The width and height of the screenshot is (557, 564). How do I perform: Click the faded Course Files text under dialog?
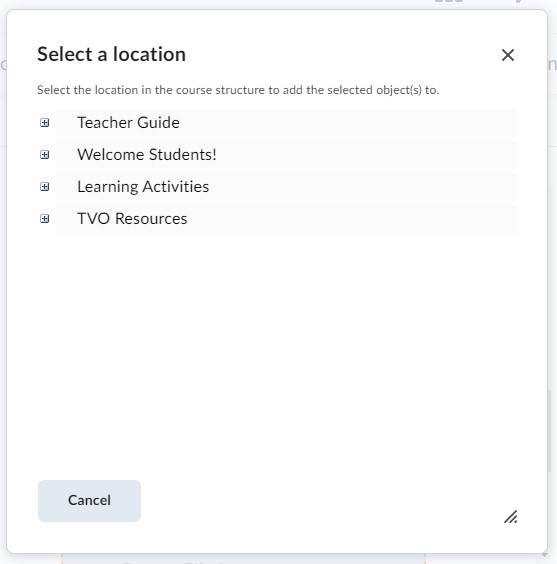[173, 561]
